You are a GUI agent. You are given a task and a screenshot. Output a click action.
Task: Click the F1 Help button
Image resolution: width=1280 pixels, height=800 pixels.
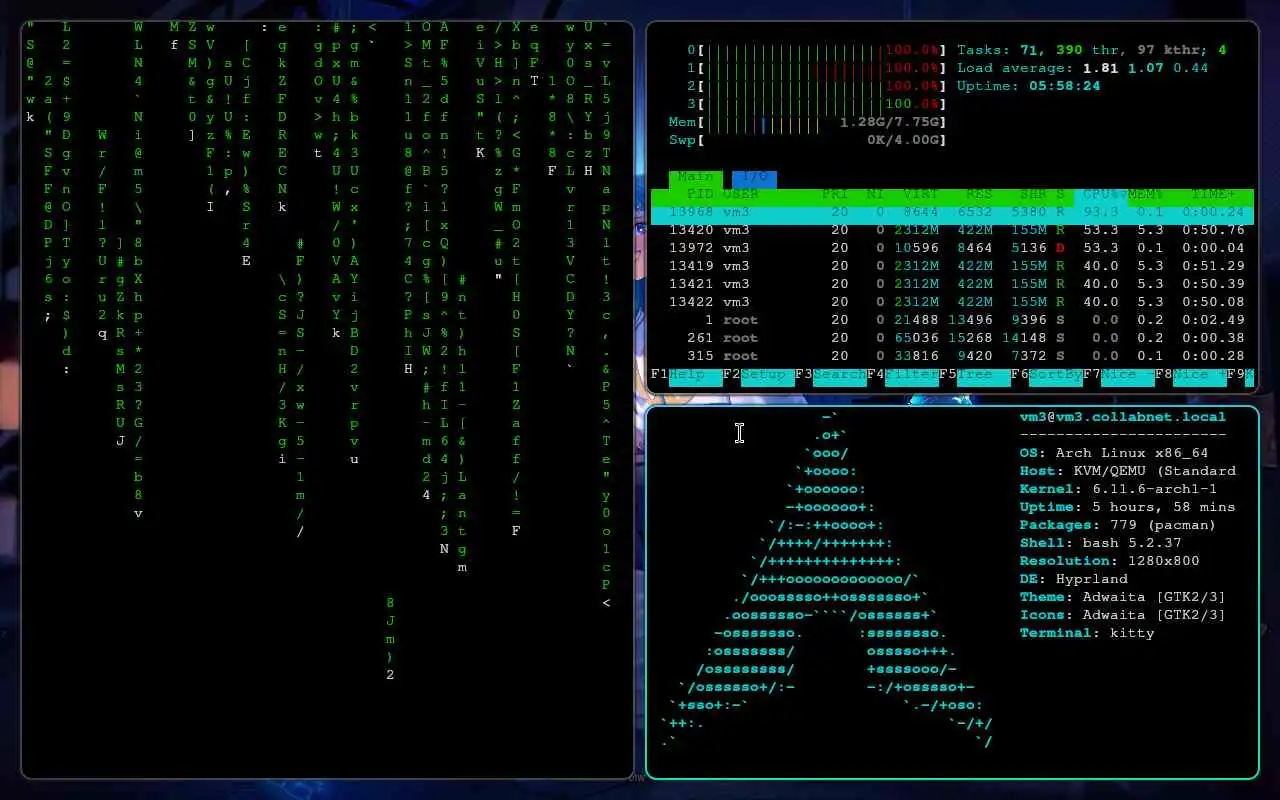click(x=686, y=375)
